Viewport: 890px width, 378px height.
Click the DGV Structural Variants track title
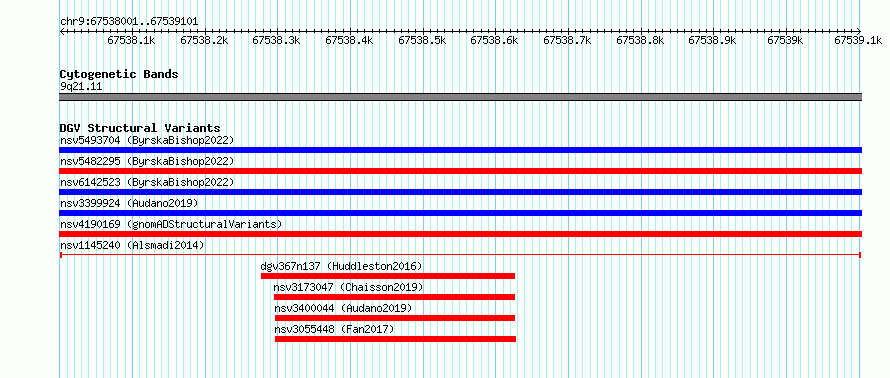click(x=140, y=128)
